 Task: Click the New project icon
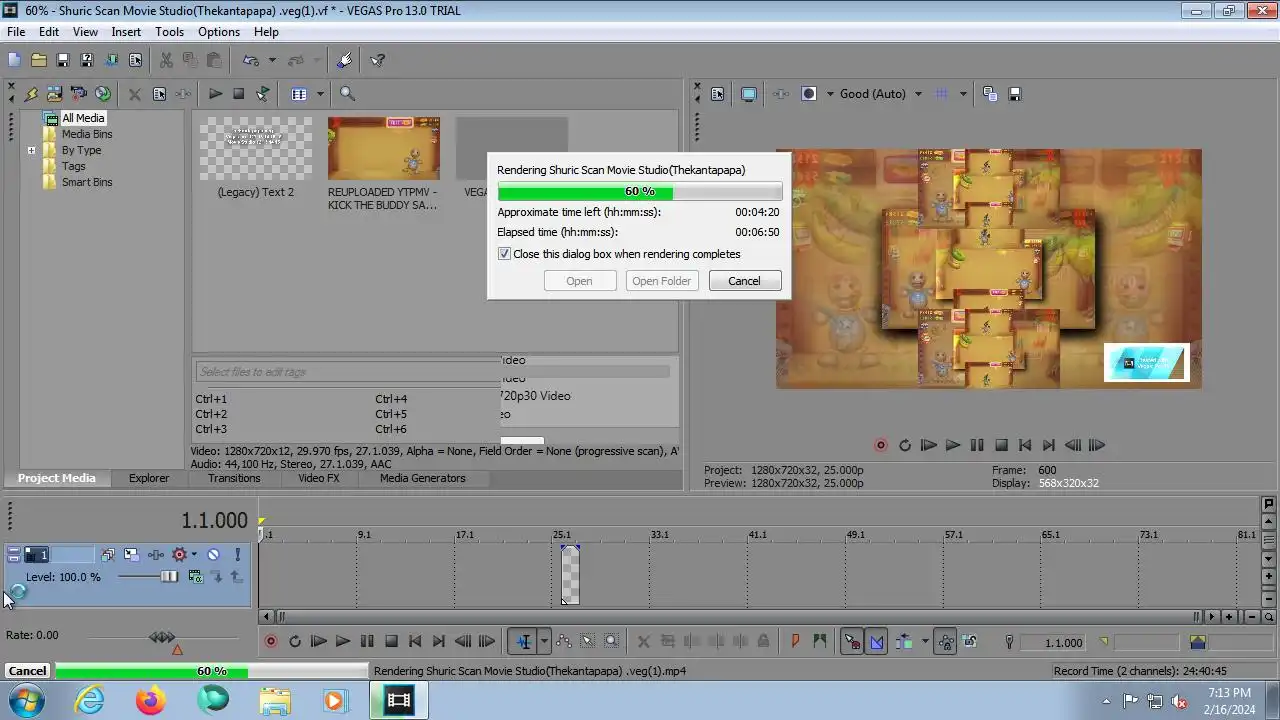click(14, 60)
